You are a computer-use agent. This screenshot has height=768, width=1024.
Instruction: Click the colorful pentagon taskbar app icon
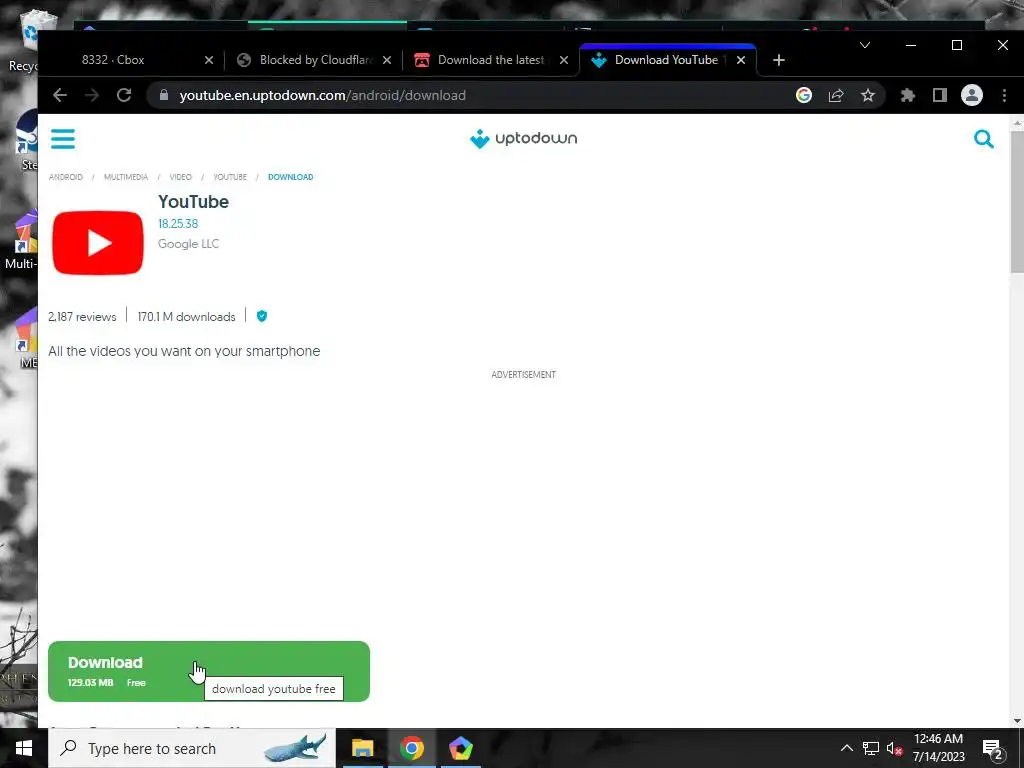461,748
